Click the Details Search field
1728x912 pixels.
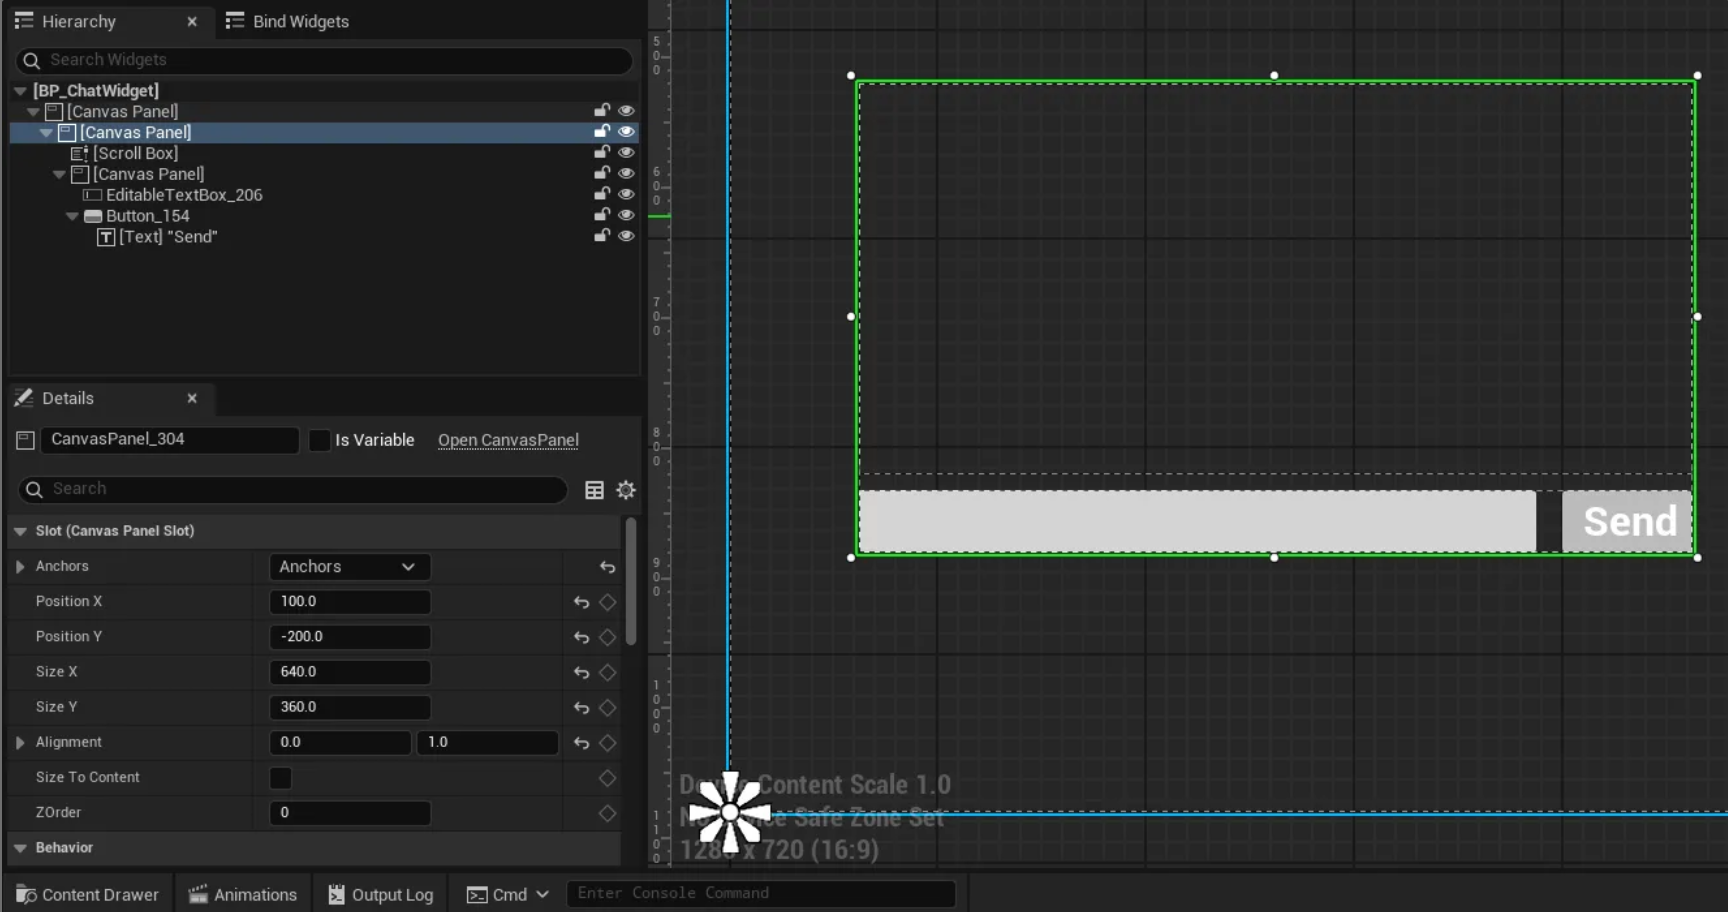click(293, 489)
